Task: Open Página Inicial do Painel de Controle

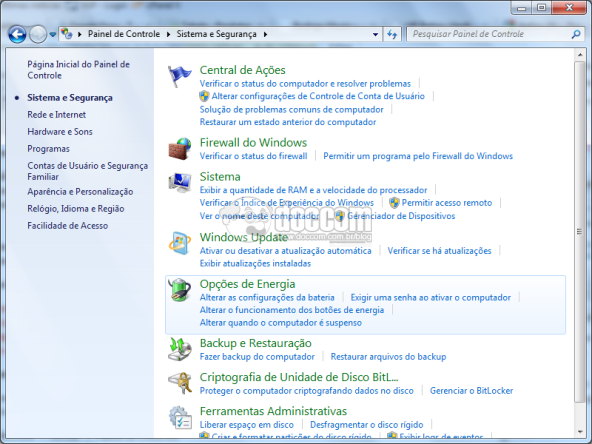Action: (x=79, y=70)
